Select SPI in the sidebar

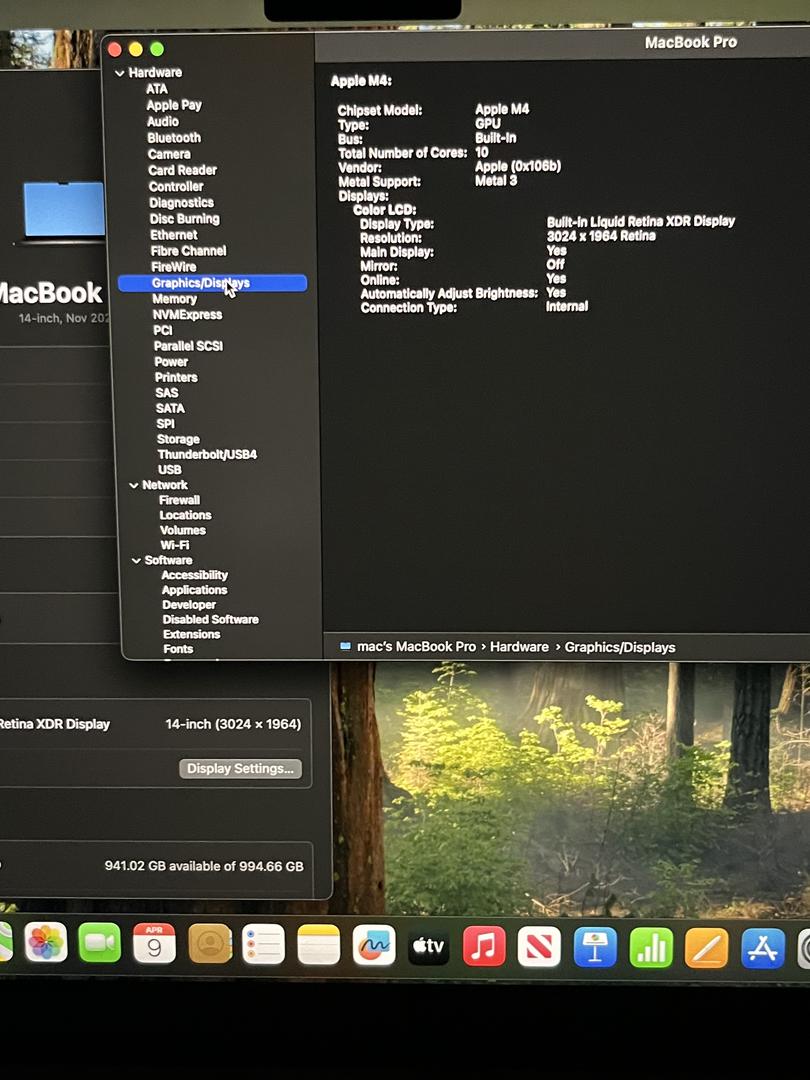(x=165, y=424)
